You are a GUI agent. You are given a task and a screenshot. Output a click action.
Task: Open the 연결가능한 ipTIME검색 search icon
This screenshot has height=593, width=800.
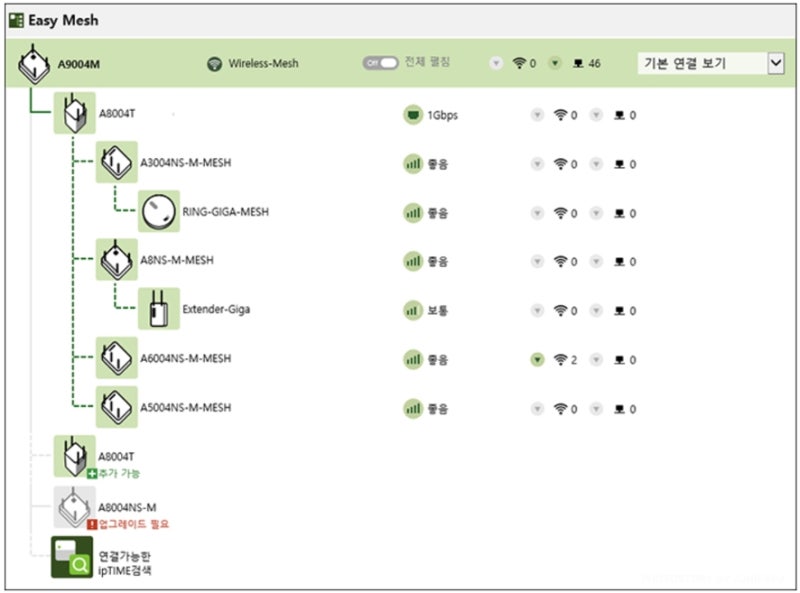click(x=72, y=557)
